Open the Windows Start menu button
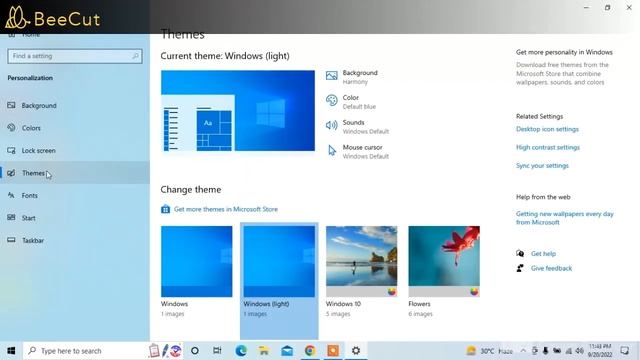This screenshot has height=360, width=640. (11, 351)
